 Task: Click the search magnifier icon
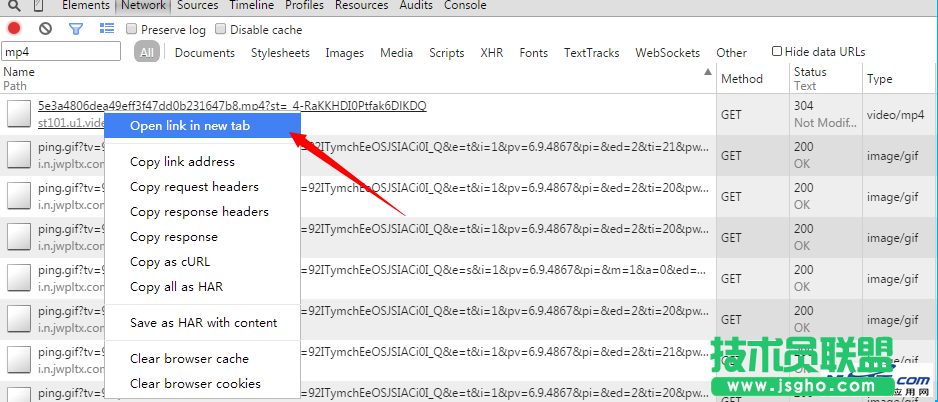(x=14, y=6)
